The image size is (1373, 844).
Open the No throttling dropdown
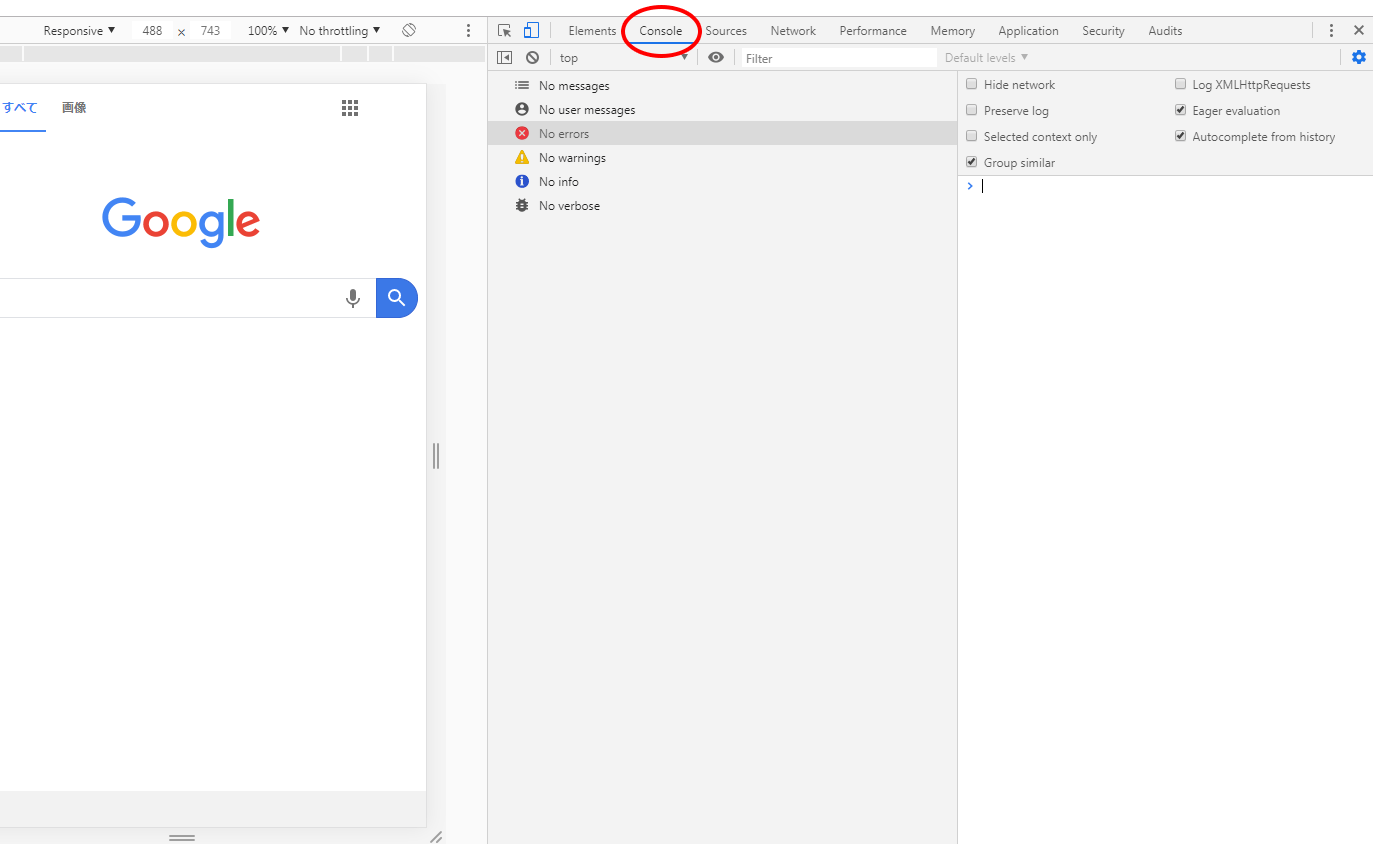pyautogui.click(x=340, y=31)
